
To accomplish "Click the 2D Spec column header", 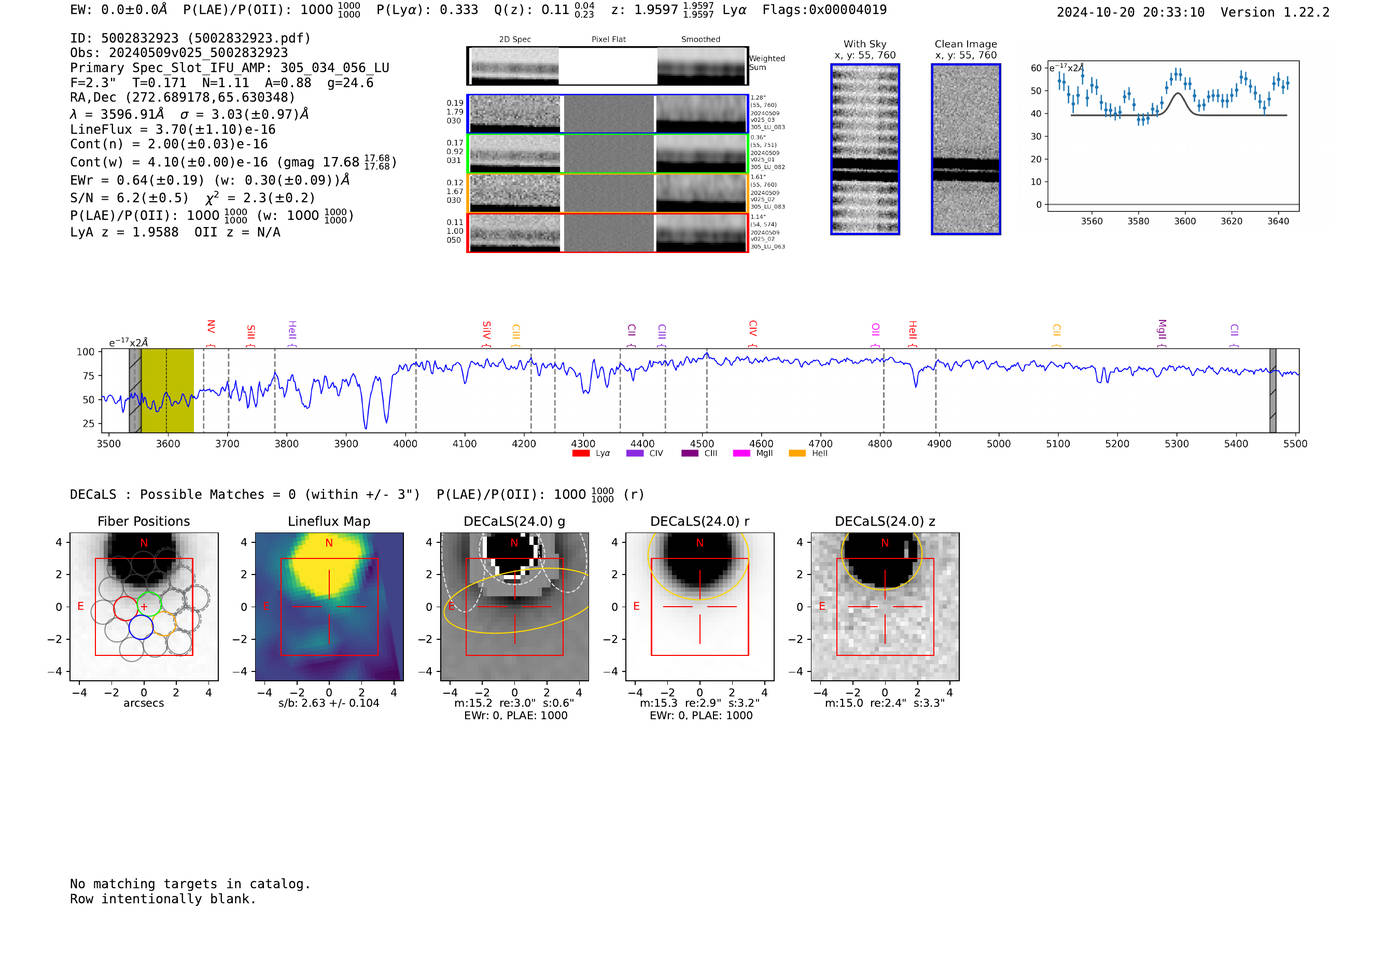I will pos(515,39).
